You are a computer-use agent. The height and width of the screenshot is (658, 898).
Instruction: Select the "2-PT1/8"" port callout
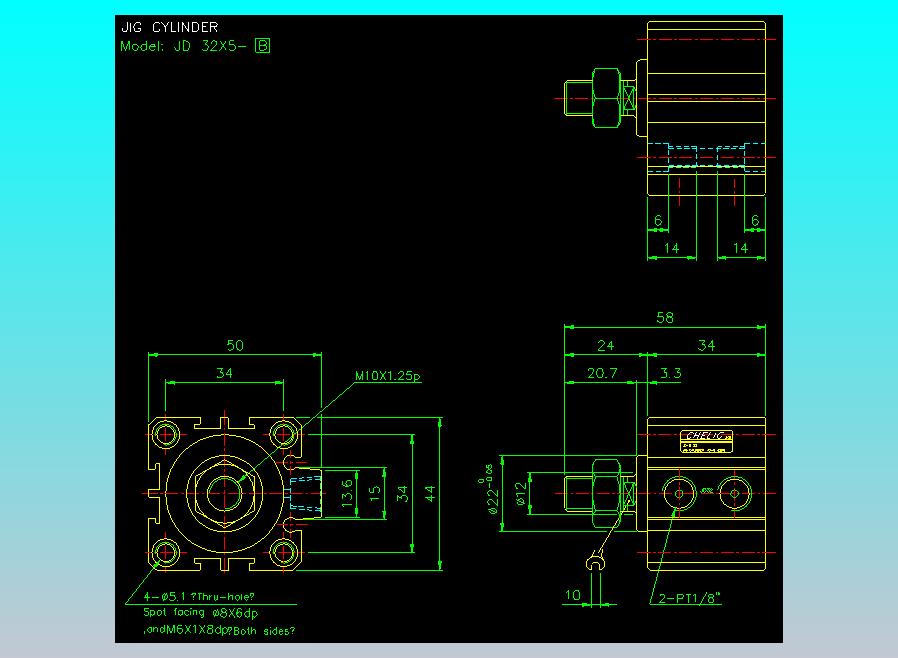point(690,598)
